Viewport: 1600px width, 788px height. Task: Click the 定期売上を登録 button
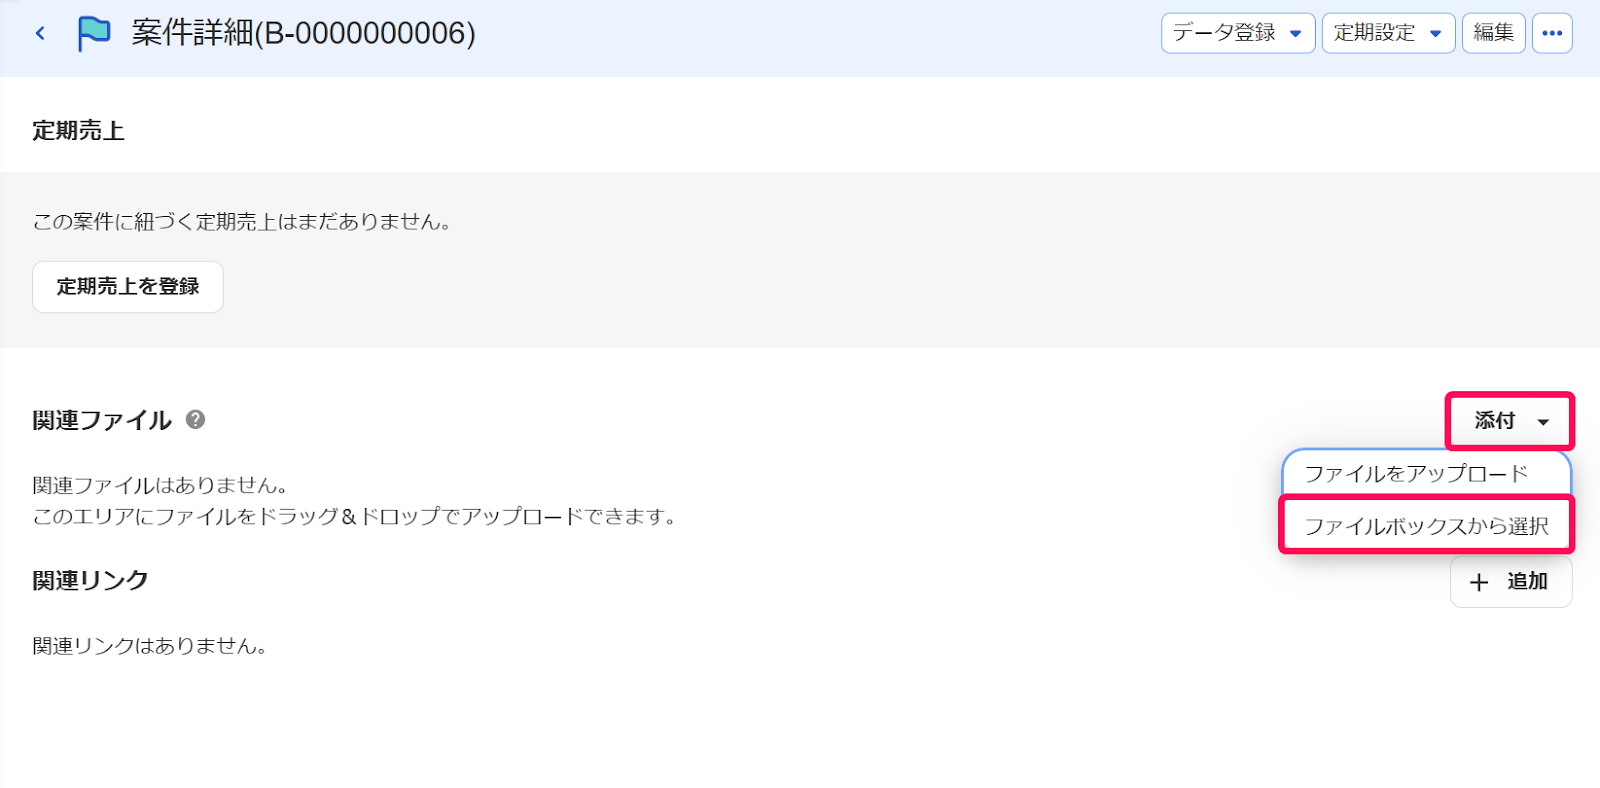[128, 287]
